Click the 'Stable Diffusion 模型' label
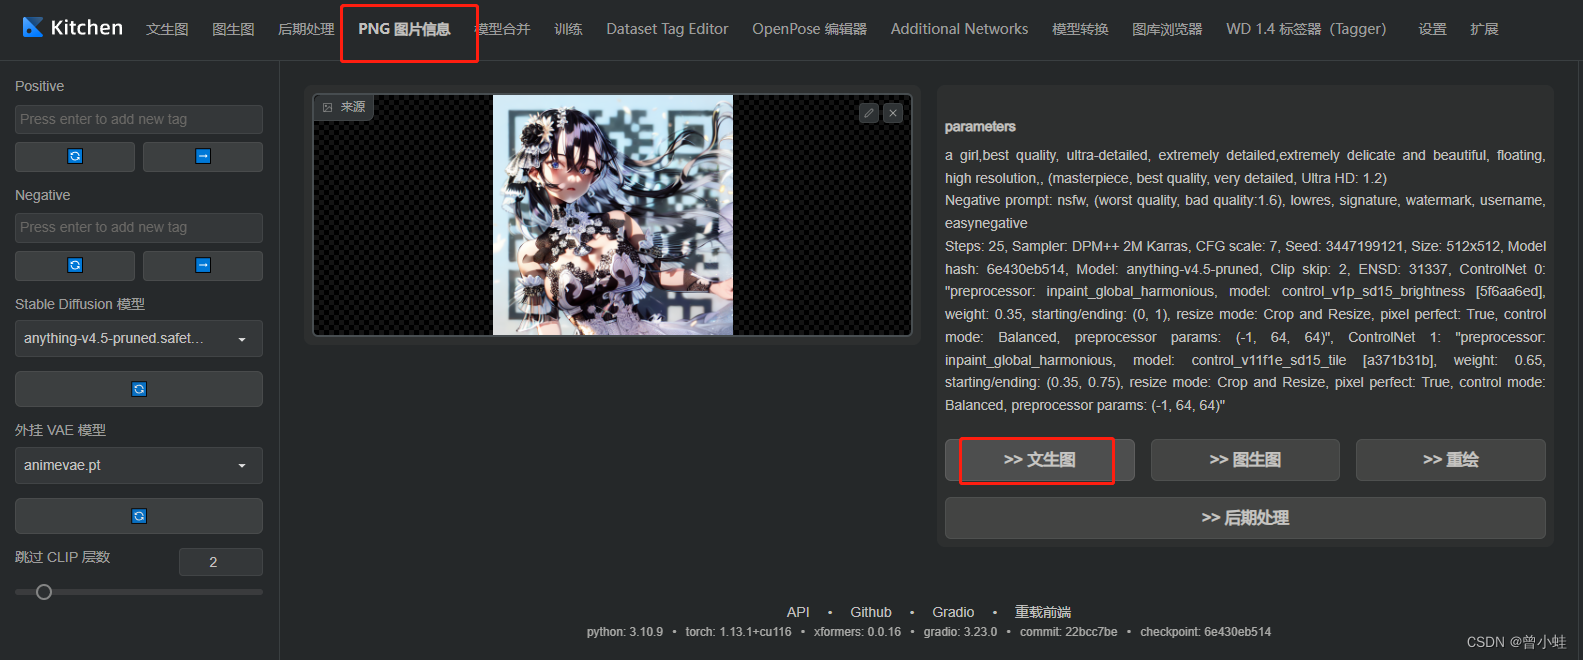 pyautogui.click(x=80, y=304)
